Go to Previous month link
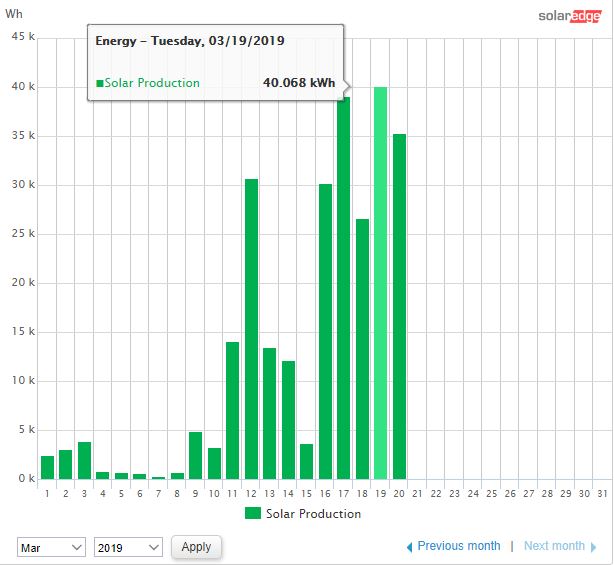This screenshot has width=614, height=565. [458, 546]
